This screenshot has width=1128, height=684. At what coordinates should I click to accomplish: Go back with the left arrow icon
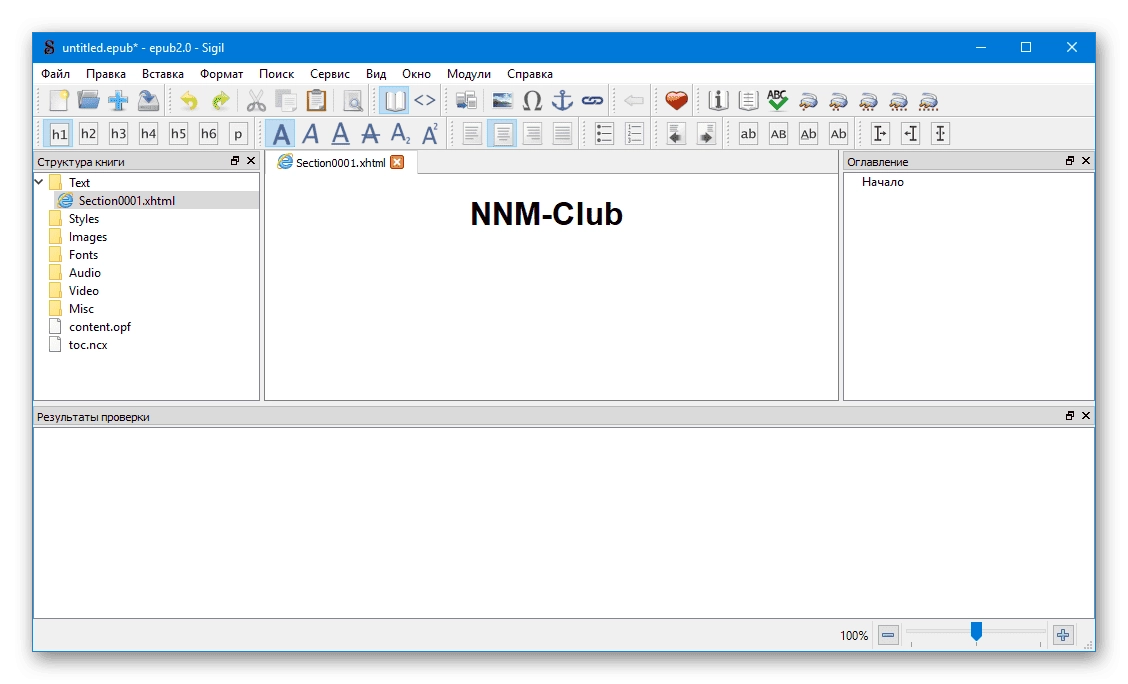[x=634, y=101]
